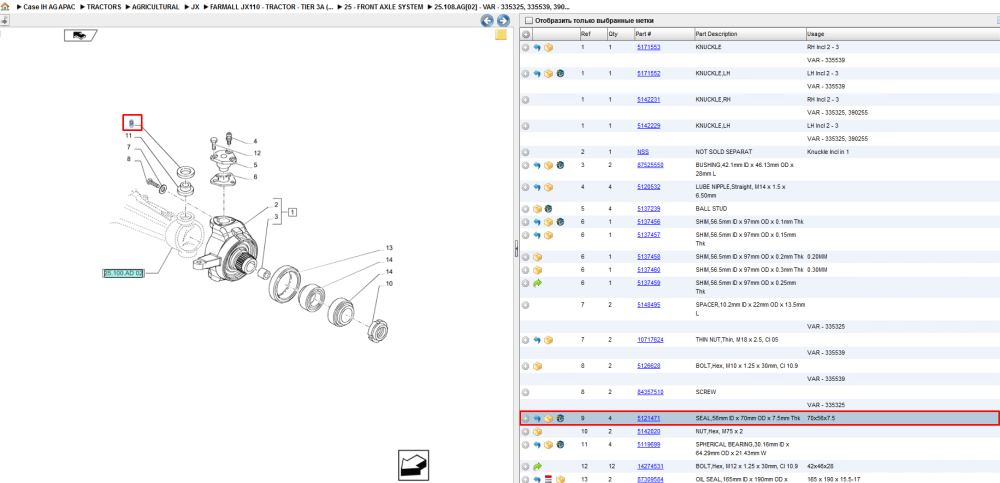Open 'TRACTORS' breadcrumb
Viewport: 1000px width, 483px height.
point(104,6)
